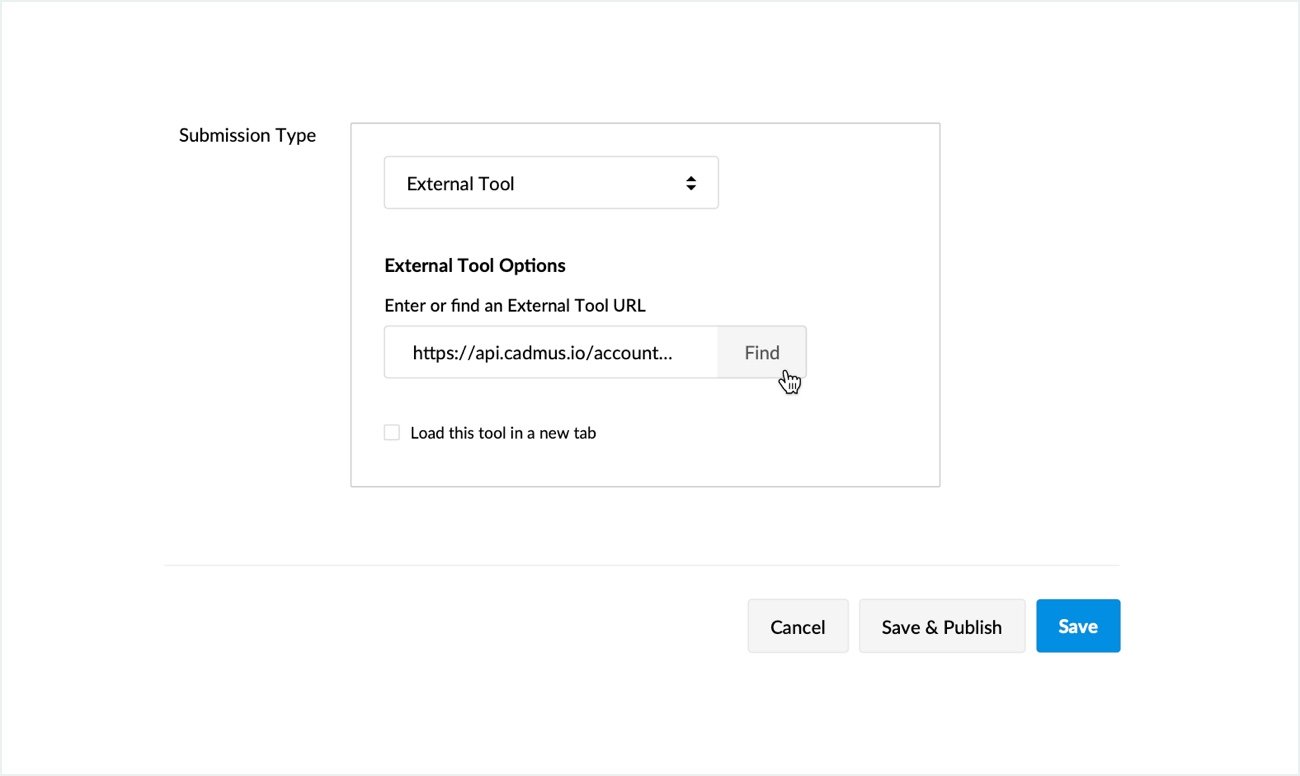Click Save & Publish

pyautogui.click(x=941, y=626)
